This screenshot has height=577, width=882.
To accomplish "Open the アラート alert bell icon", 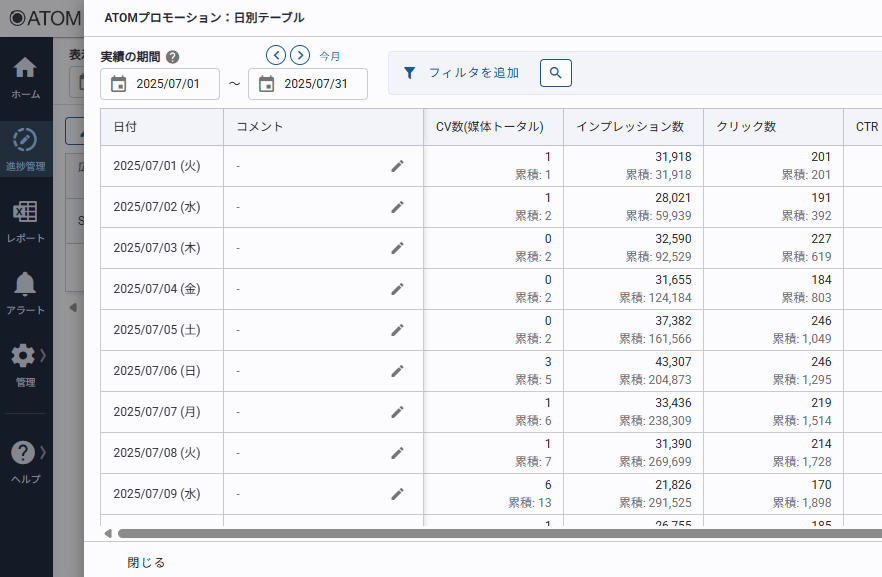I will (25, 291).
